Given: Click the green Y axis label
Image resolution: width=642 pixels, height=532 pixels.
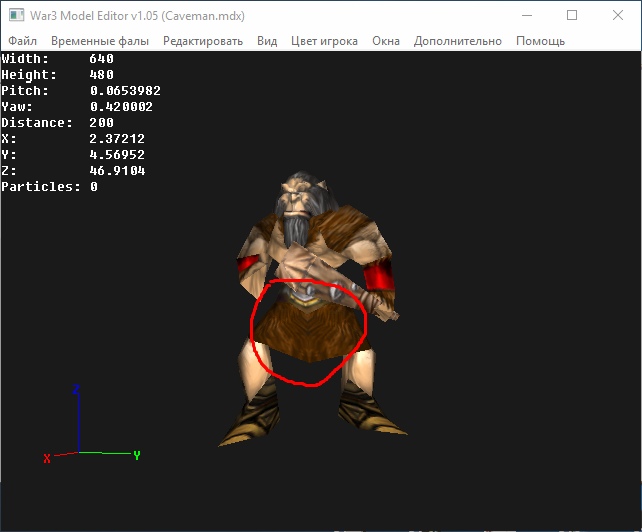Looking at the screenshot, I should coord(137,455).
